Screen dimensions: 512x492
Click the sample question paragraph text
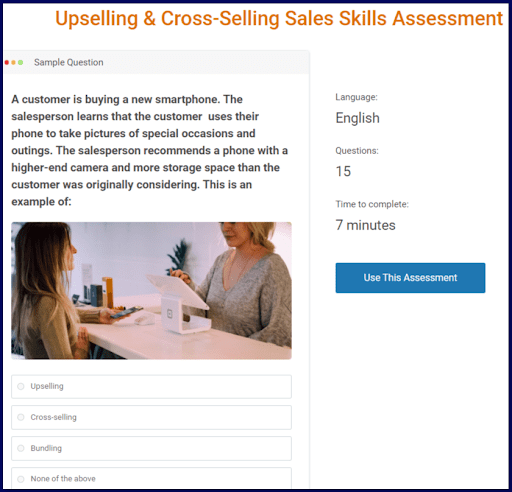[x=150, y=150]
